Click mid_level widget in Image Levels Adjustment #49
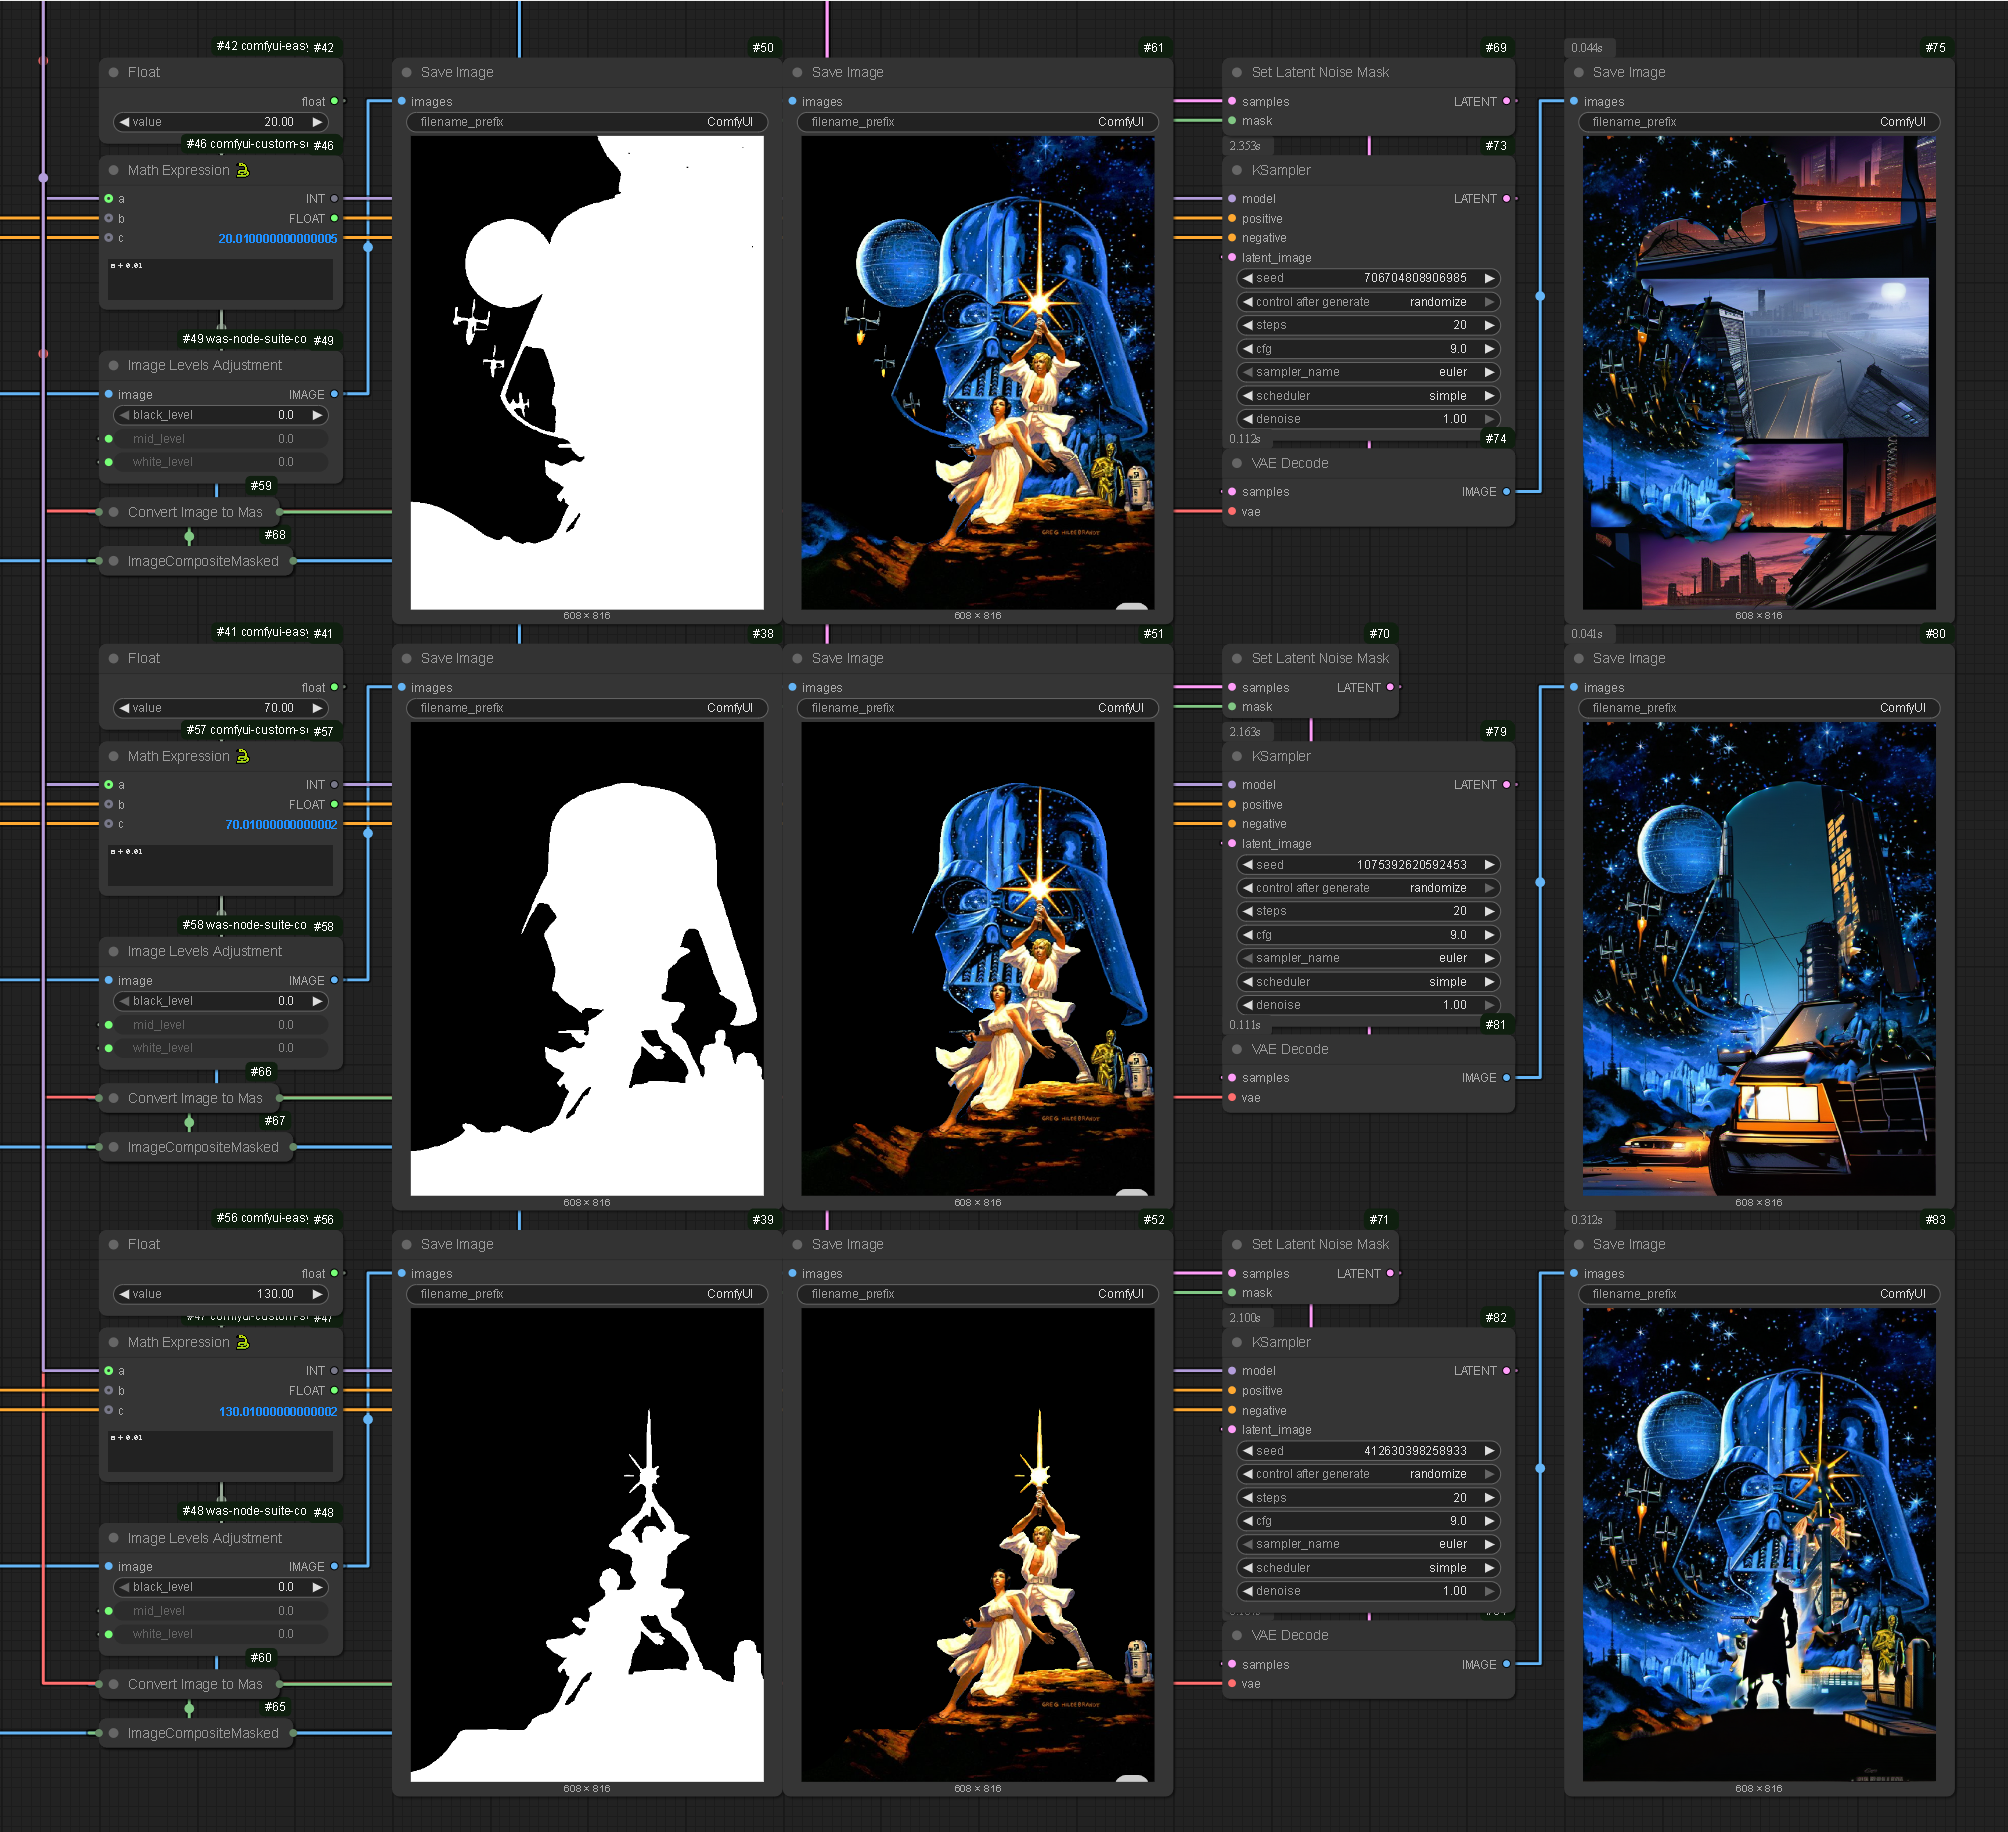The height and width of the screenshot is (1832, 2008). 221,439
